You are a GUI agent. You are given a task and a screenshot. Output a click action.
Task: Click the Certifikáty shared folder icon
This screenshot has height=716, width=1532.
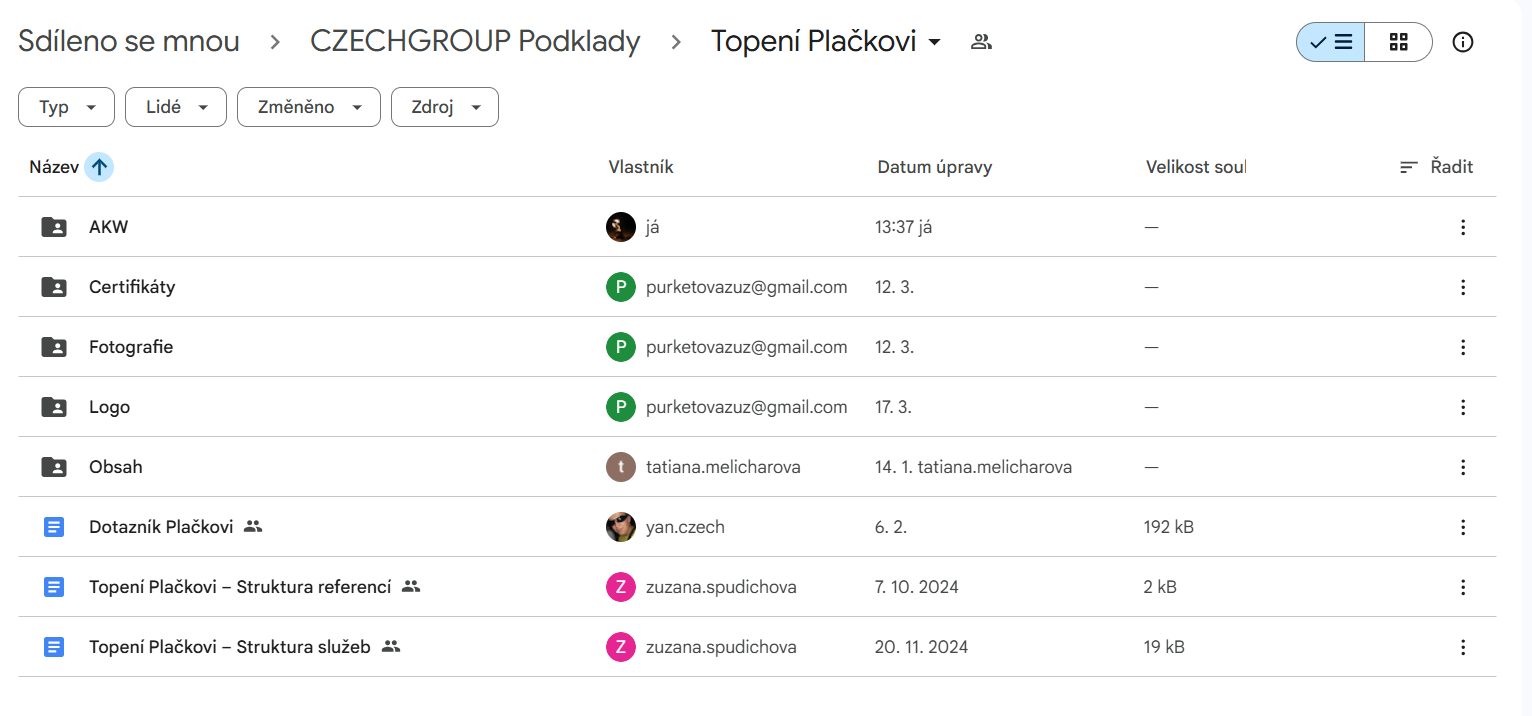pos(54,287)
